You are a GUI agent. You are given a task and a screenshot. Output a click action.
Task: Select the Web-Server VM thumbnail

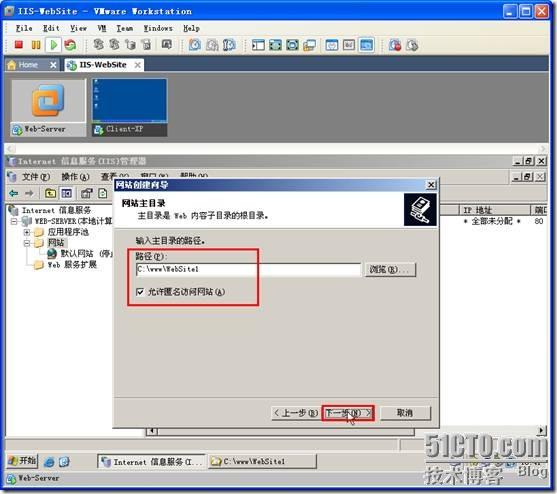(x=49, y=108)
